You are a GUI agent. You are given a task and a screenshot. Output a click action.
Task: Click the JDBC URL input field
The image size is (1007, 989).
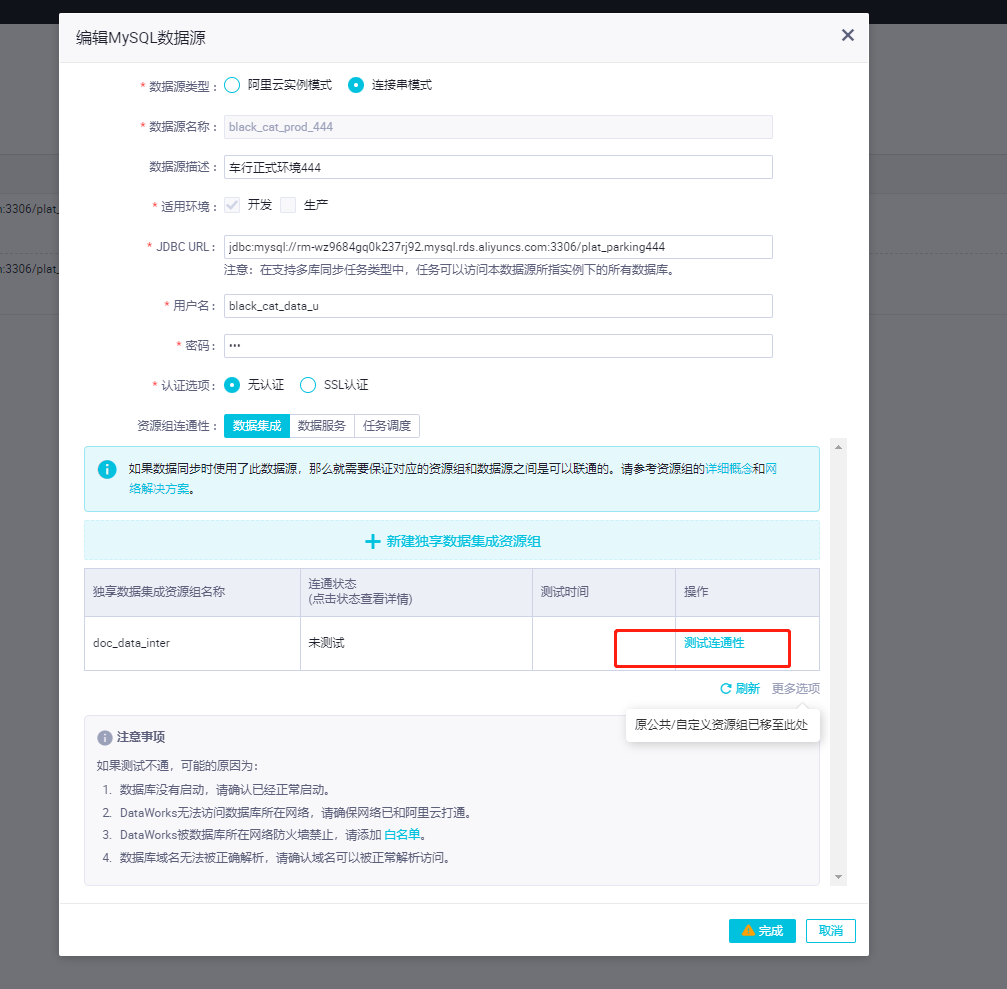click(498, 247)
